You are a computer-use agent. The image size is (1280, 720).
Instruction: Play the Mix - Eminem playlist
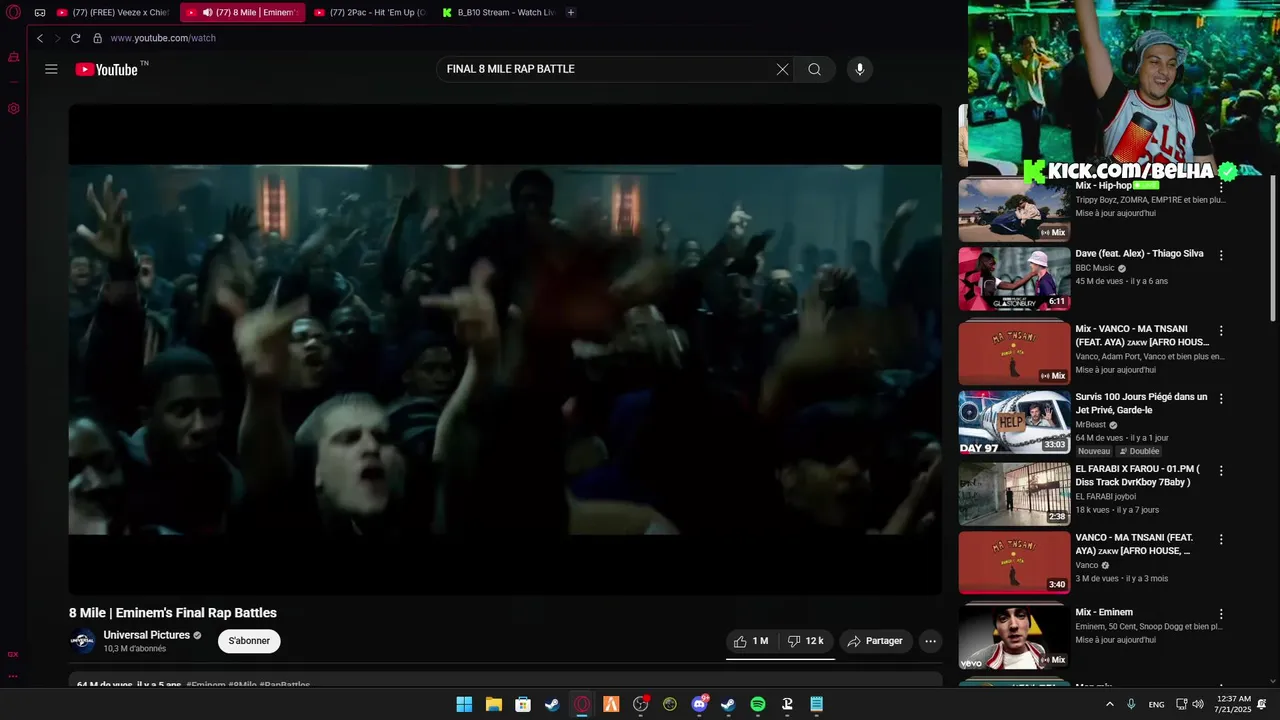pyautogui.click(x=1014, y=636)
